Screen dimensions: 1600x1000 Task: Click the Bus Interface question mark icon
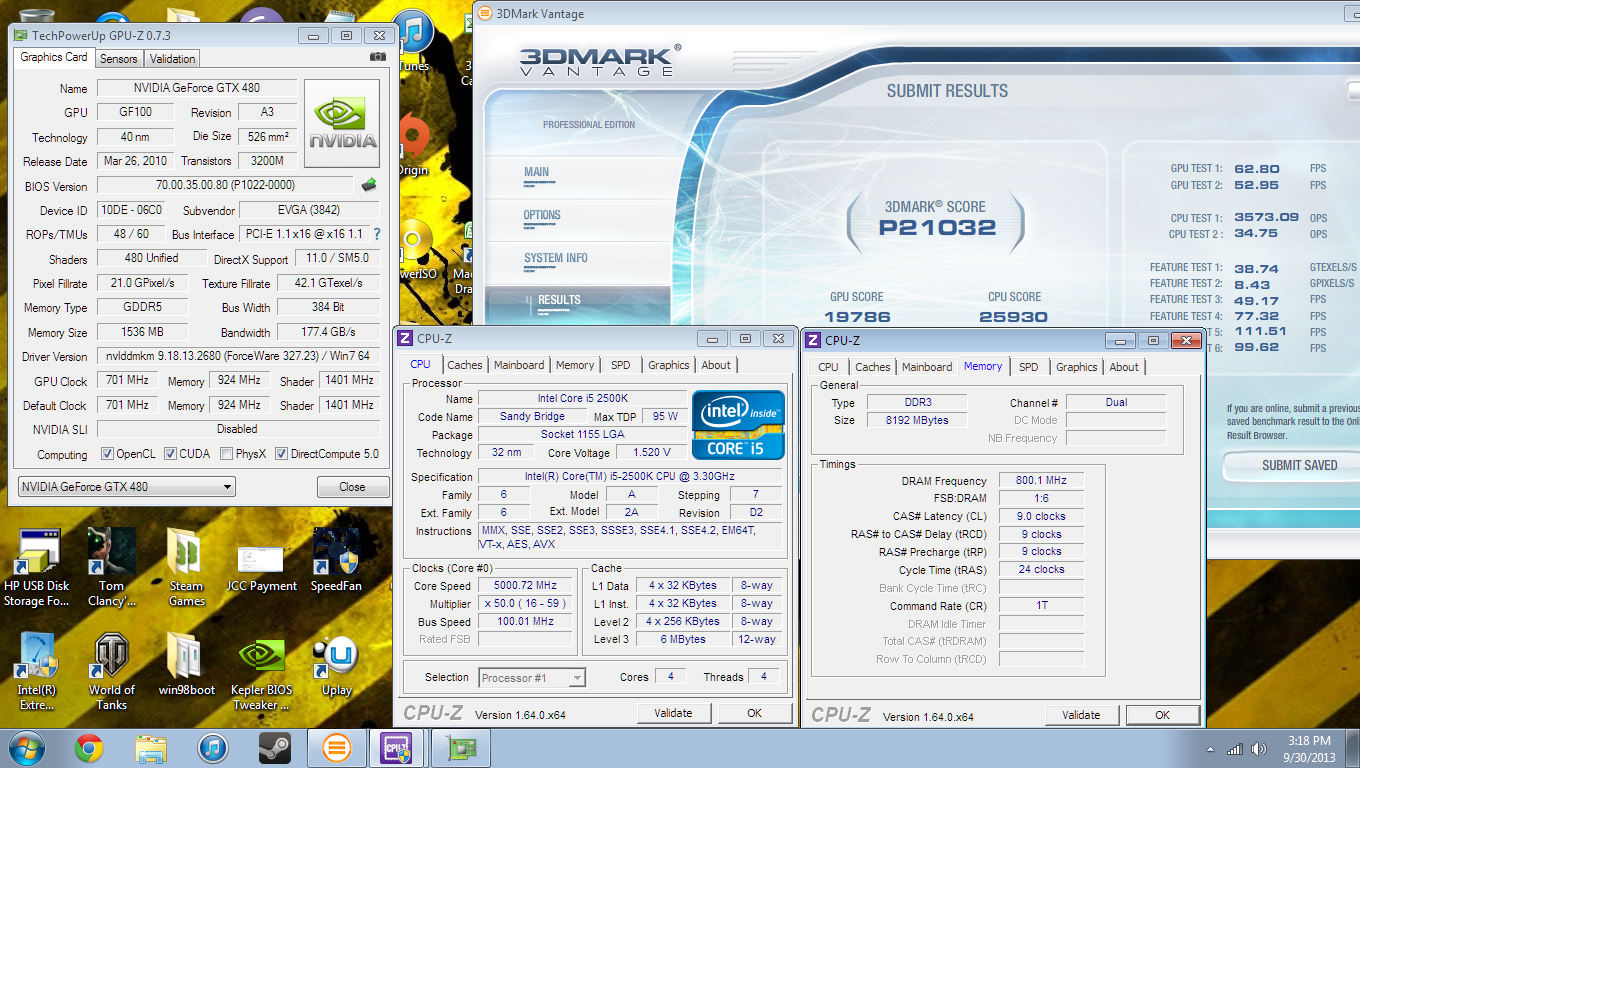pyautogui.click(x=377, y=234)
